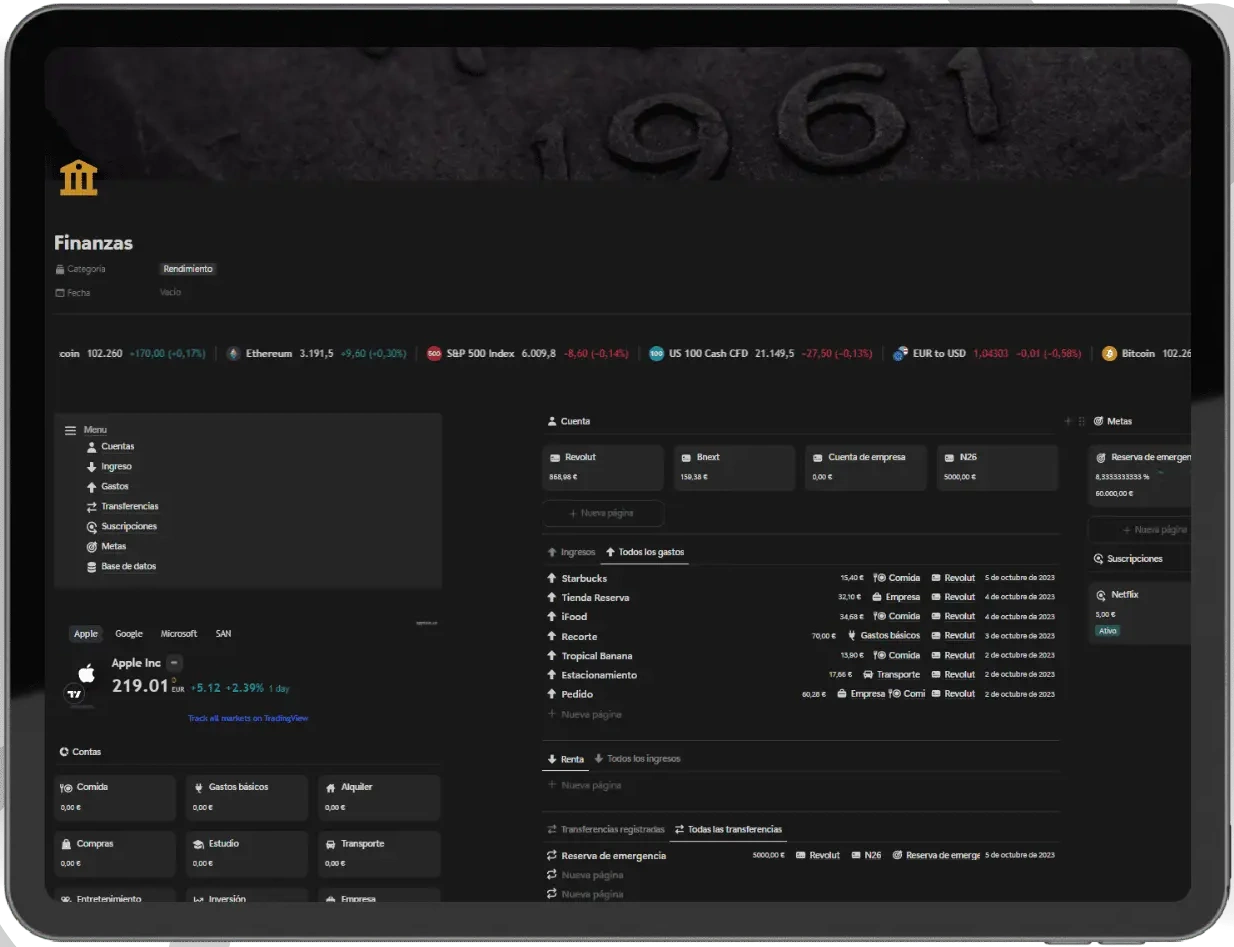Screen dimensions: 1234x947
Task: Click the S&P 500 Index ticker icon
Action: click(x=434, y=354)
